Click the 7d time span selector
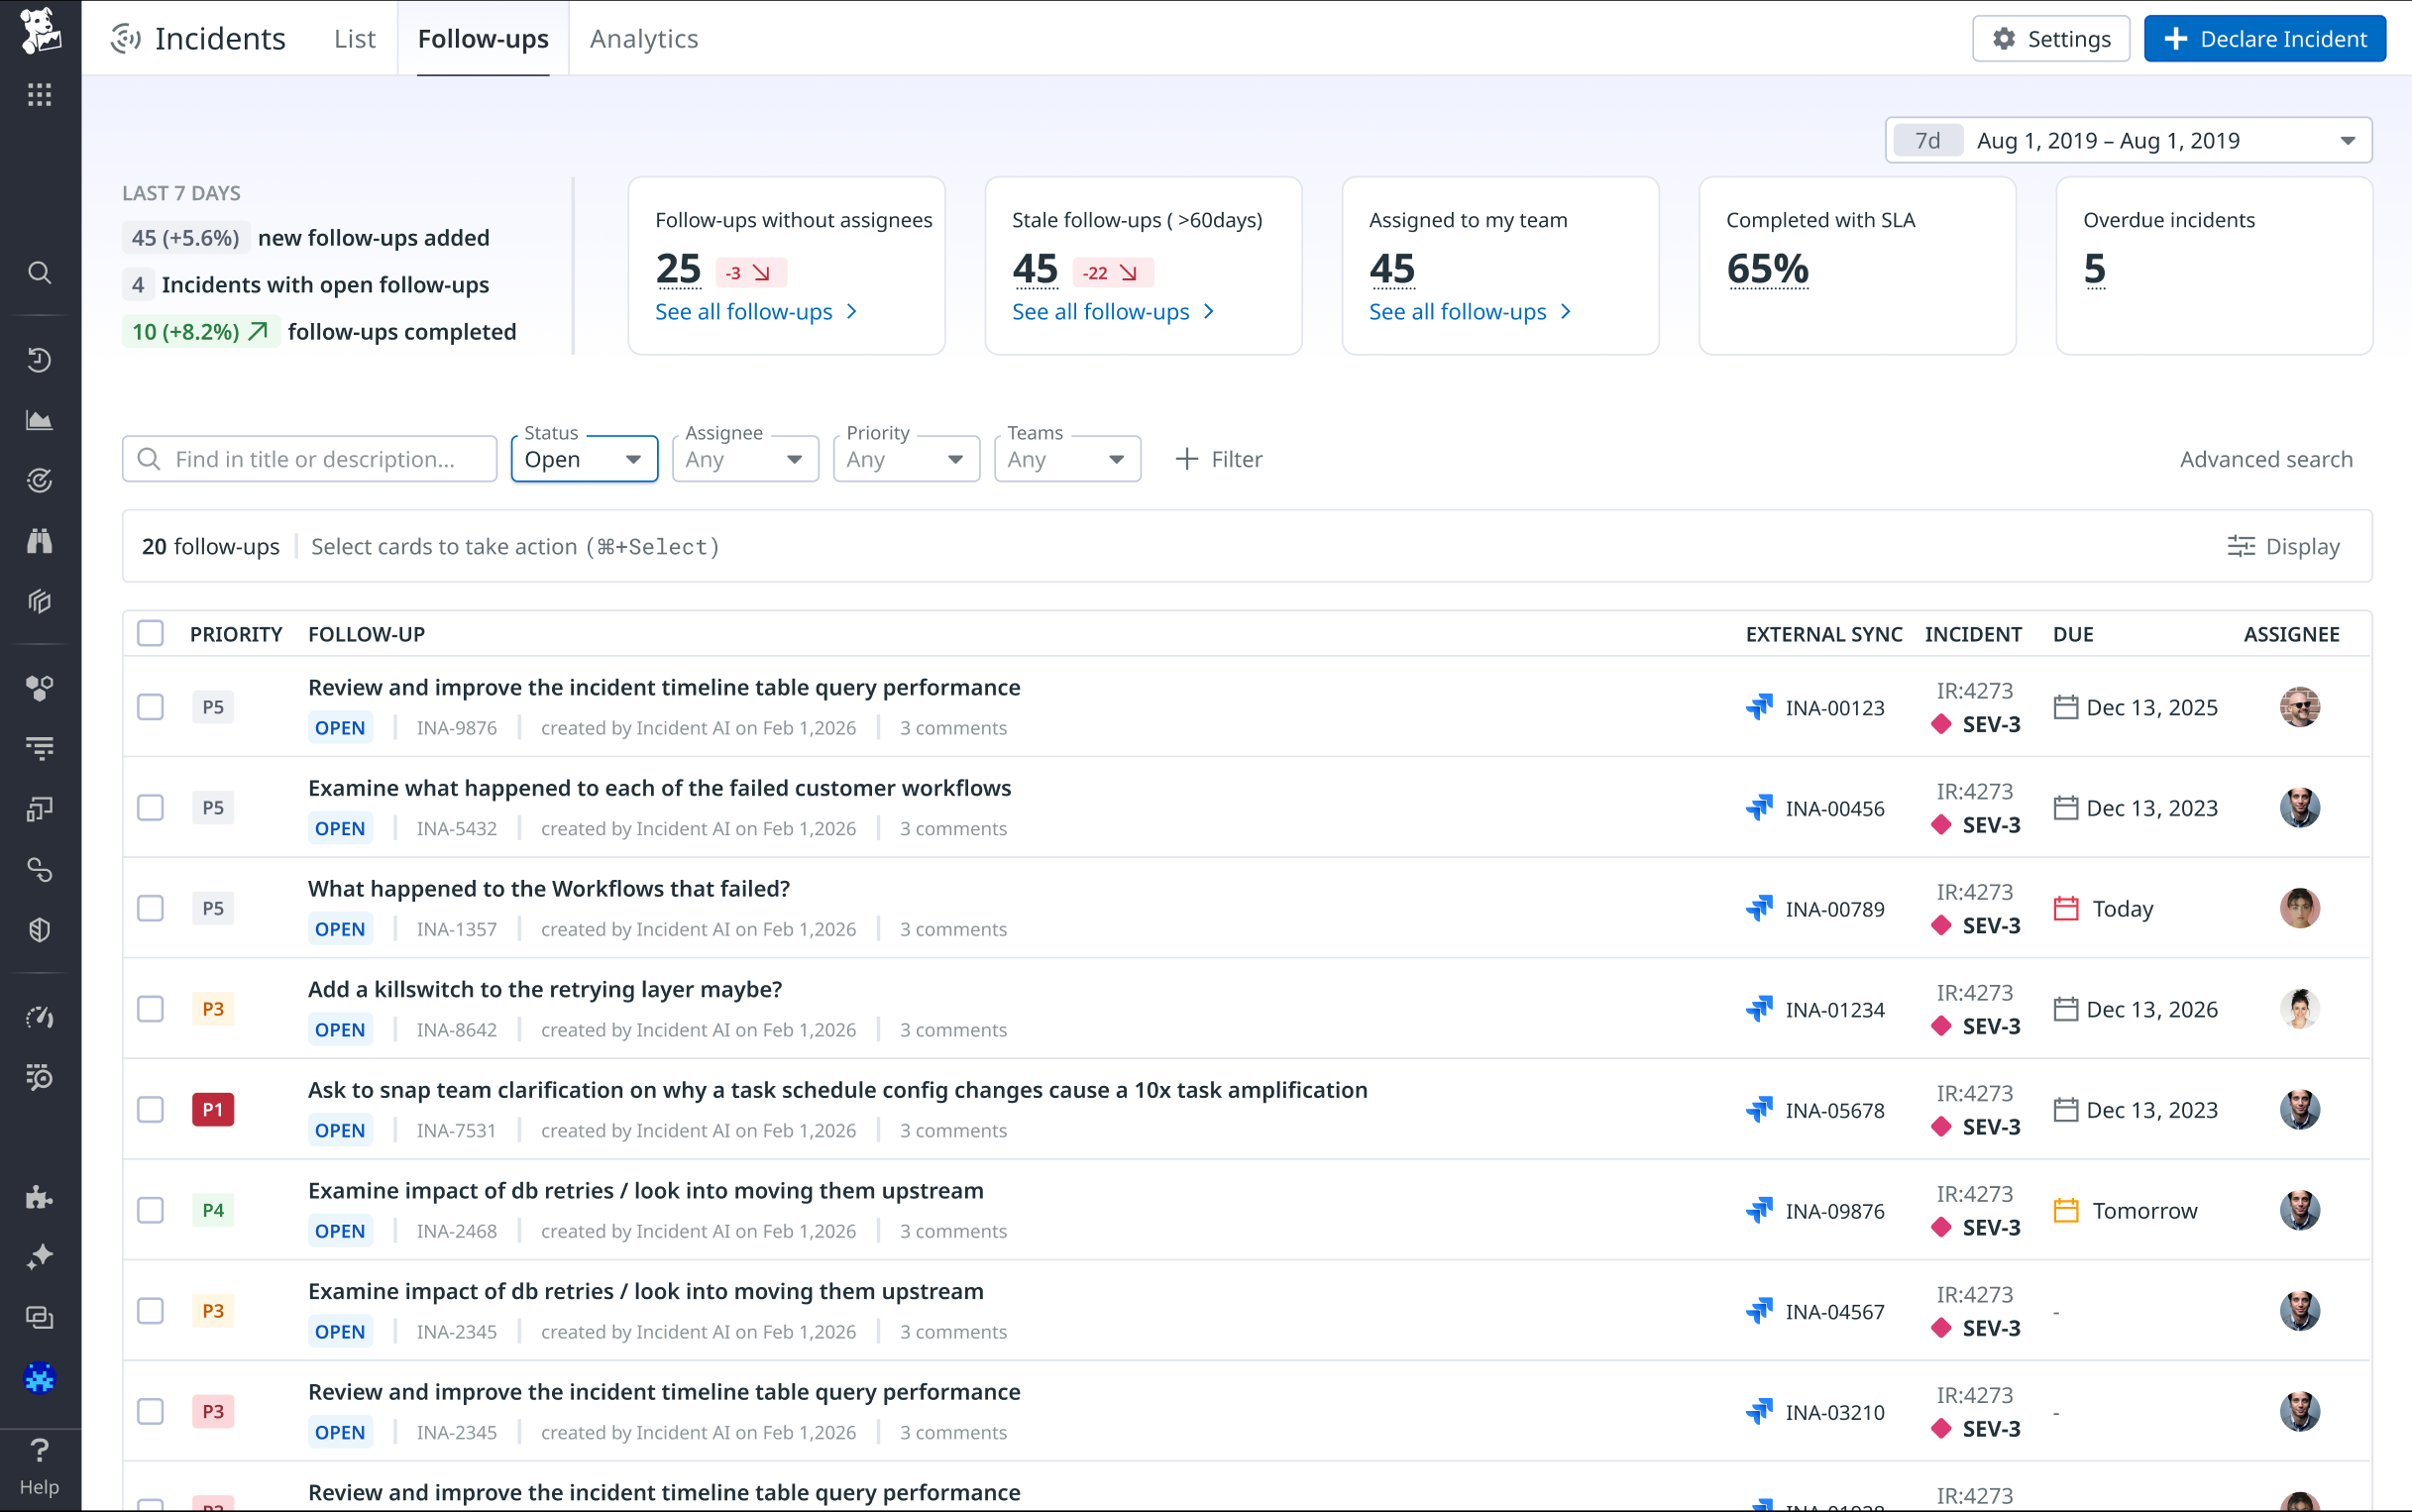This screenshot has height=1512, width=2412. click(1927, 141)
